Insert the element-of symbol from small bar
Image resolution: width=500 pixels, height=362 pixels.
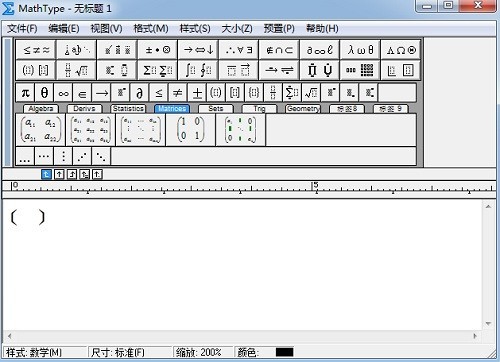(82, 93)
